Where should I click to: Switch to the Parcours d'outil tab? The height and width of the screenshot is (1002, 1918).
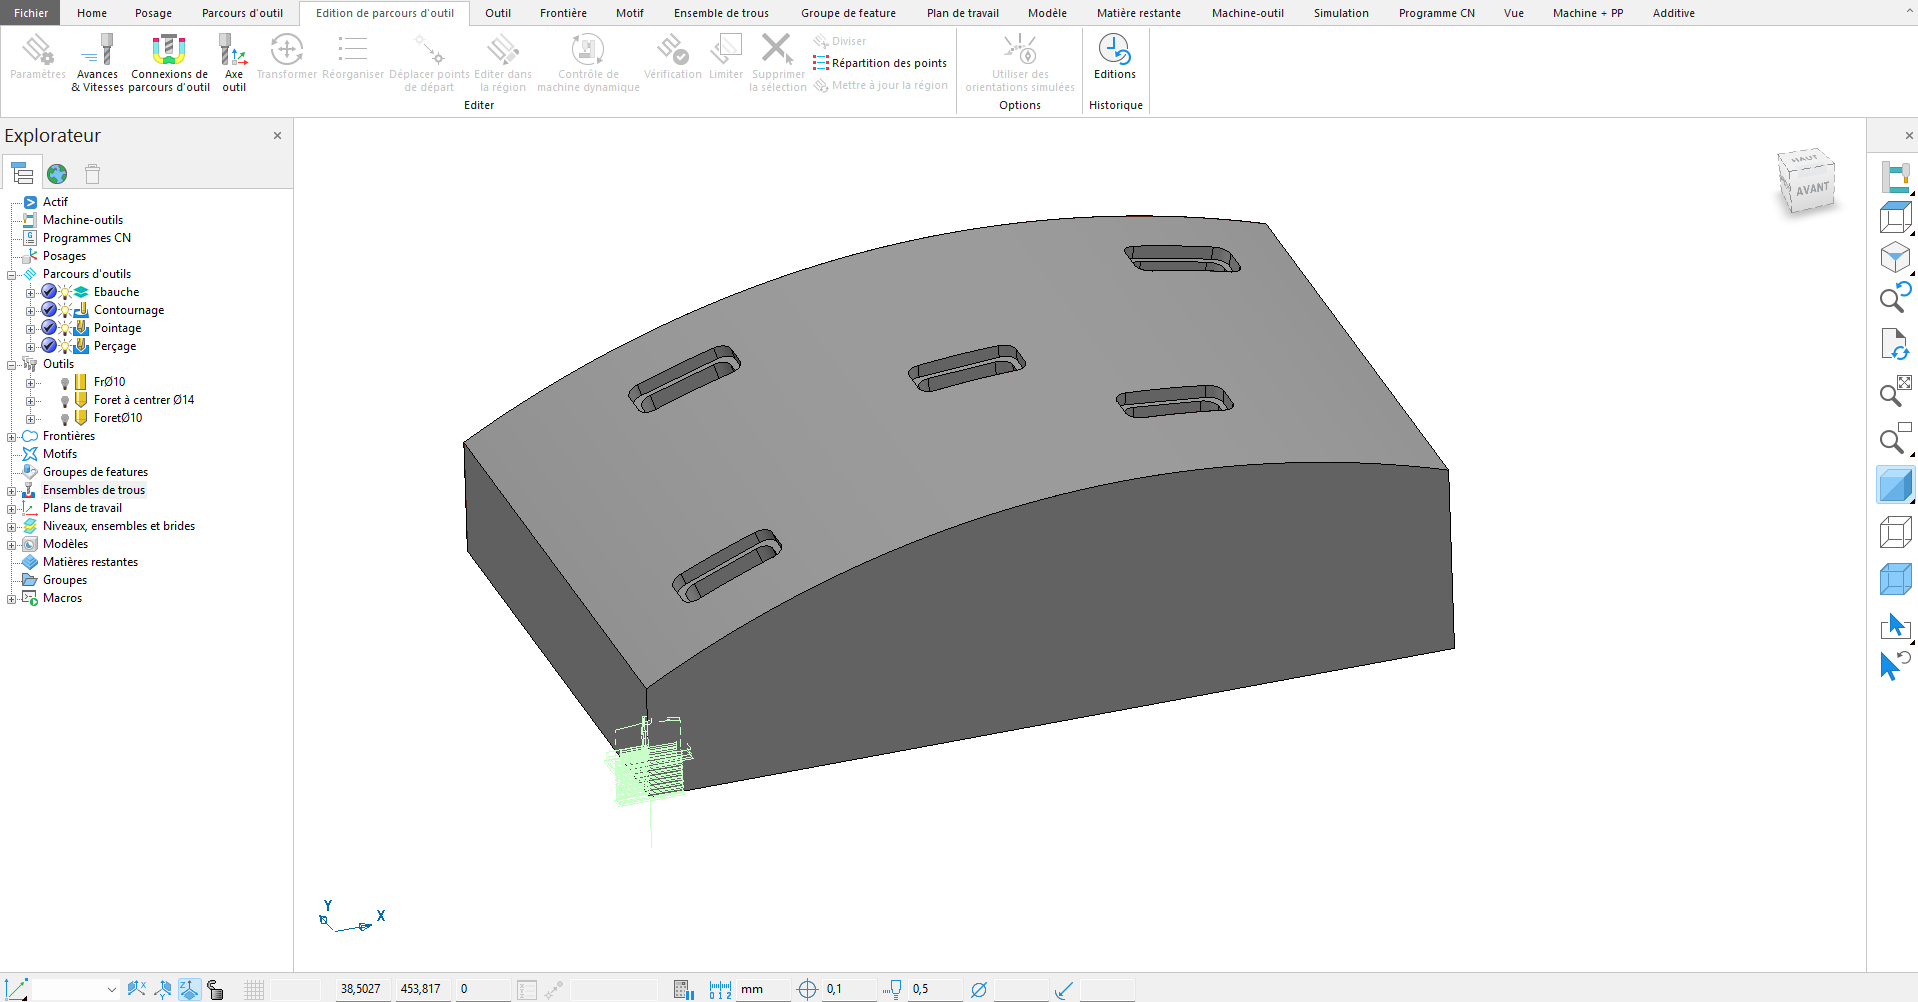coord(242,13)
